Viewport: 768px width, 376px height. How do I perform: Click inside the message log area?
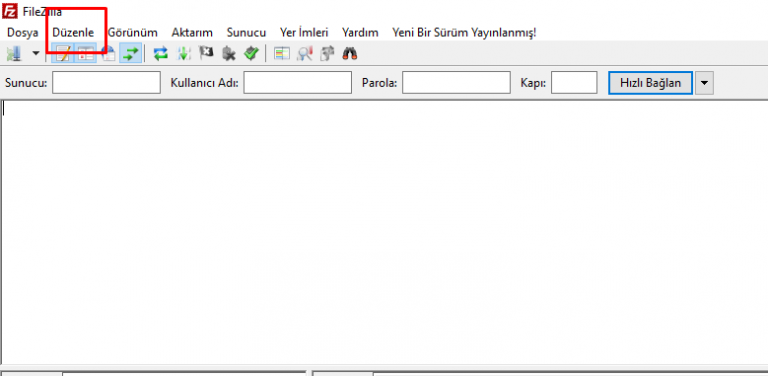(384, 232)
